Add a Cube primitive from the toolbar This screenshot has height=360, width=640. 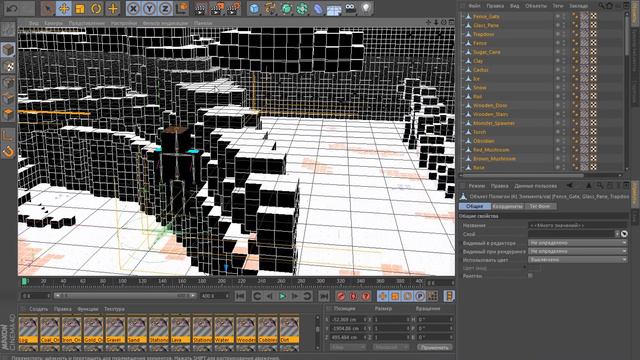(254, 9)
